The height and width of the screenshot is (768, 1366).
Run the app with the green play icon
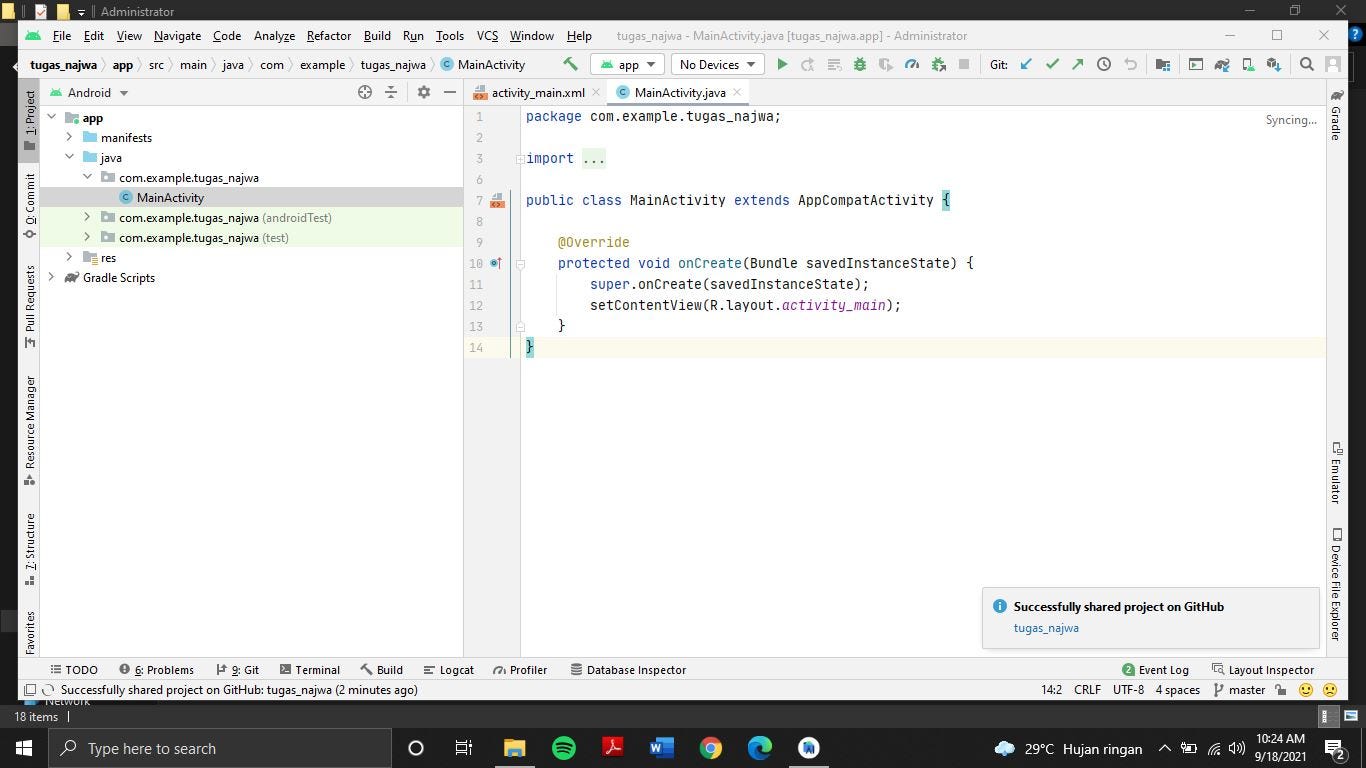coord(781,64)
